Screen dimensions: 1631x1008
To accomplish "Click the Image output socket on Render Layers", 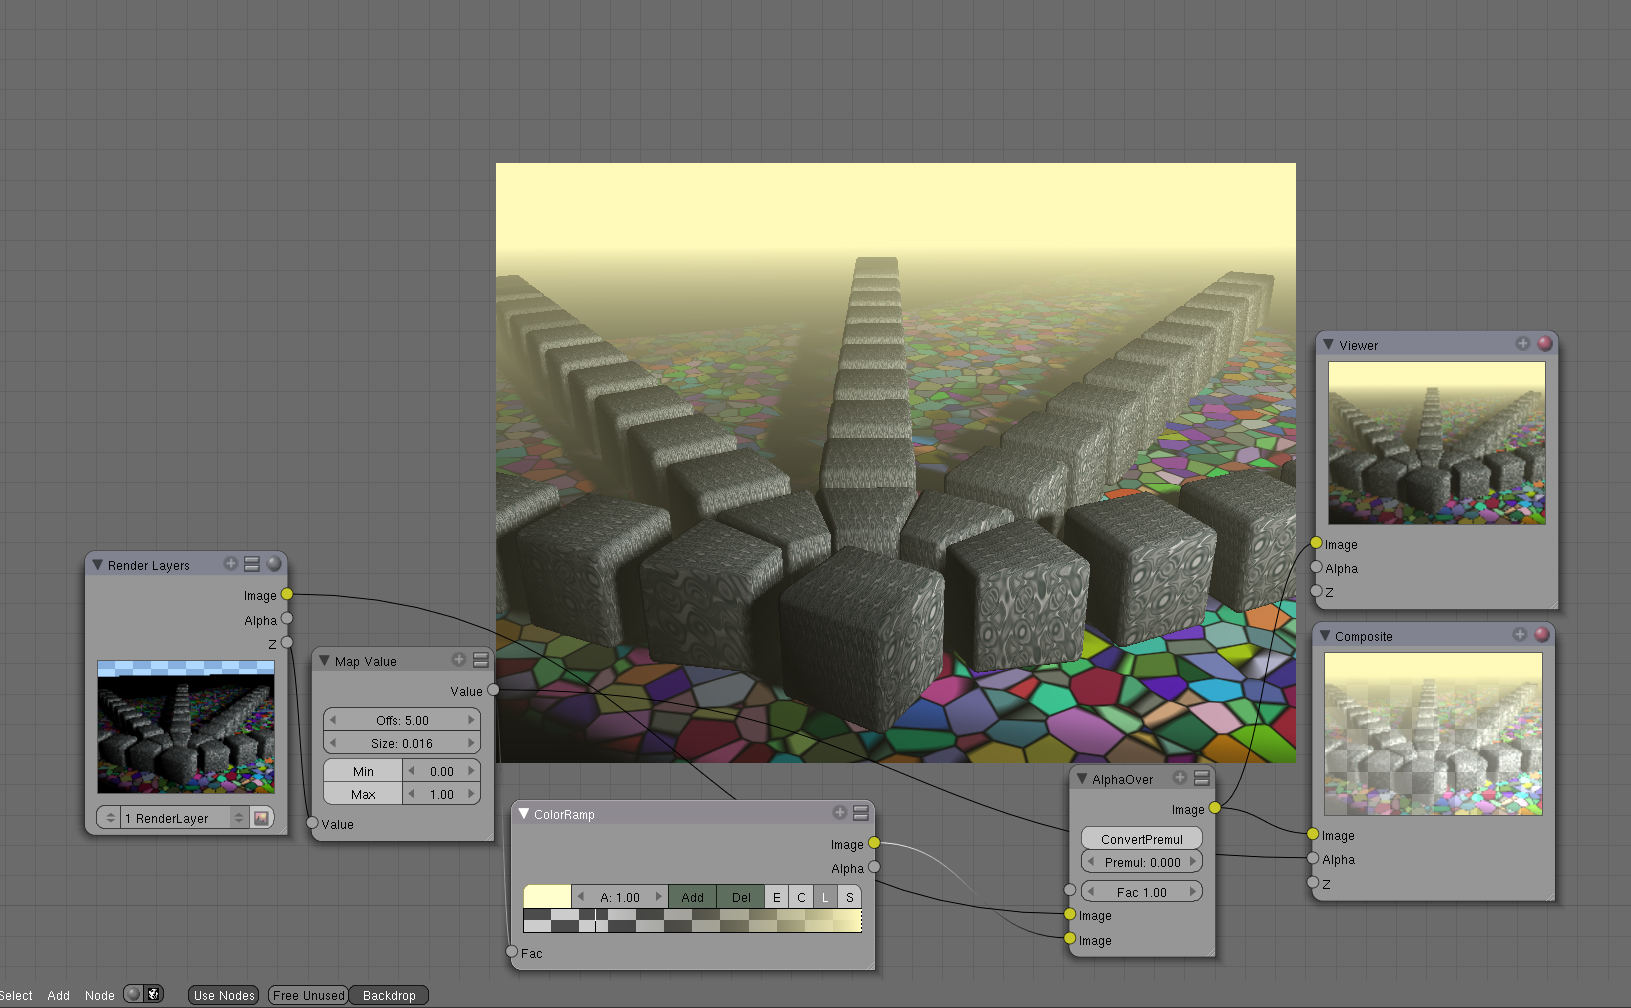I will click(x=287, y=594).
